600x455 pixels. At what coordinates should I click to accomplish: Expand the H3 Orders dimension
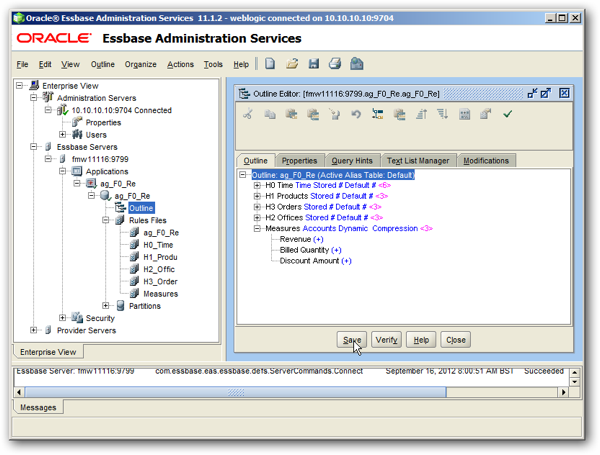pyautogui.click(x=257, y=207)
